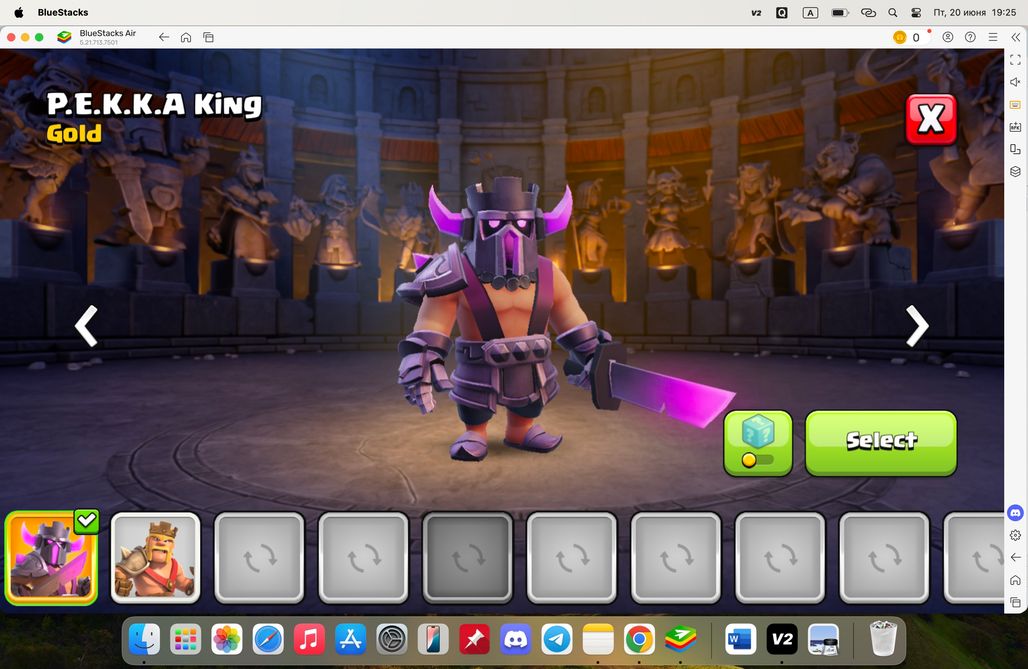Open the multi-instance layers icon
This screenshot has width=1028, height=669.
(1016, 171)
